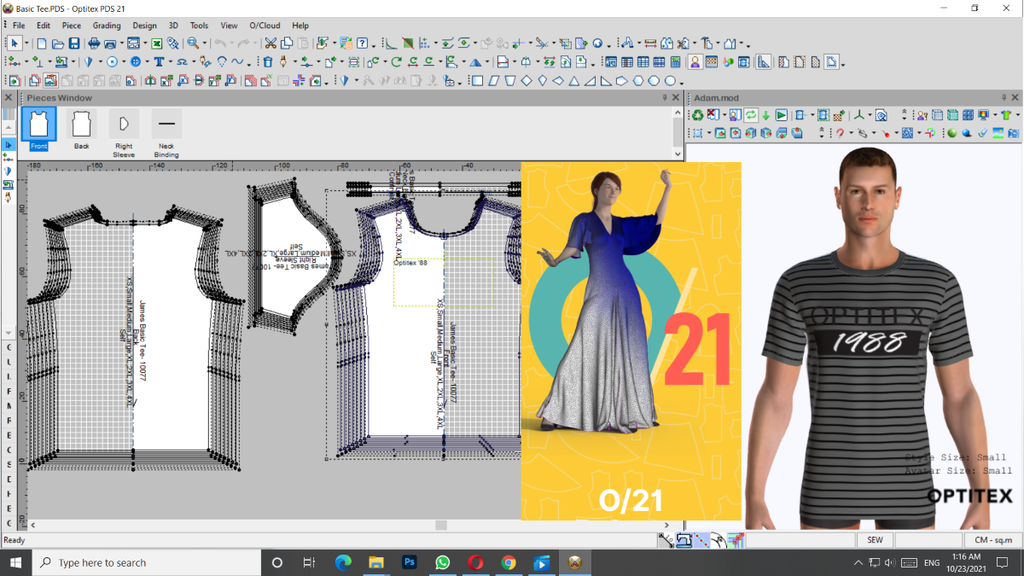Toggle the avatar model view button

coord(695,62)
